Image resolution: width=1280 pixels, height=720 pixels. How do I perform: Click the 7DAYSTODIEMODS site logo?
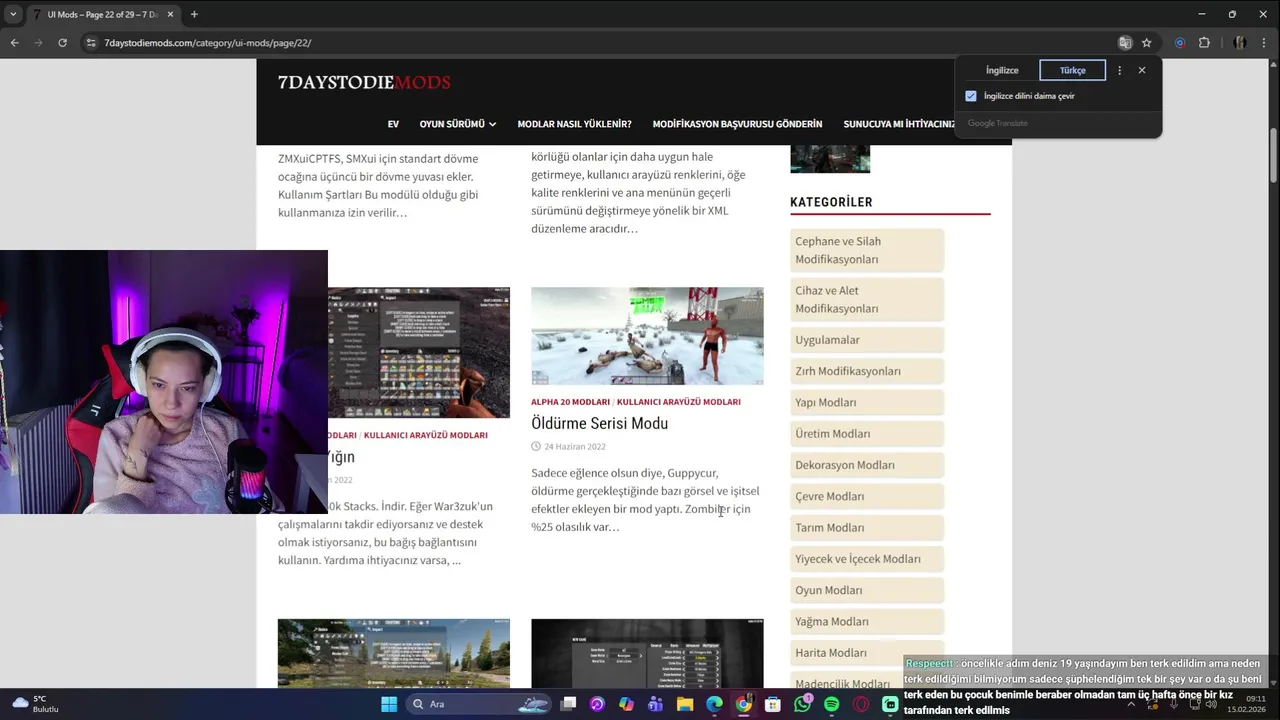pyautogui.click(x=364, y=82)
